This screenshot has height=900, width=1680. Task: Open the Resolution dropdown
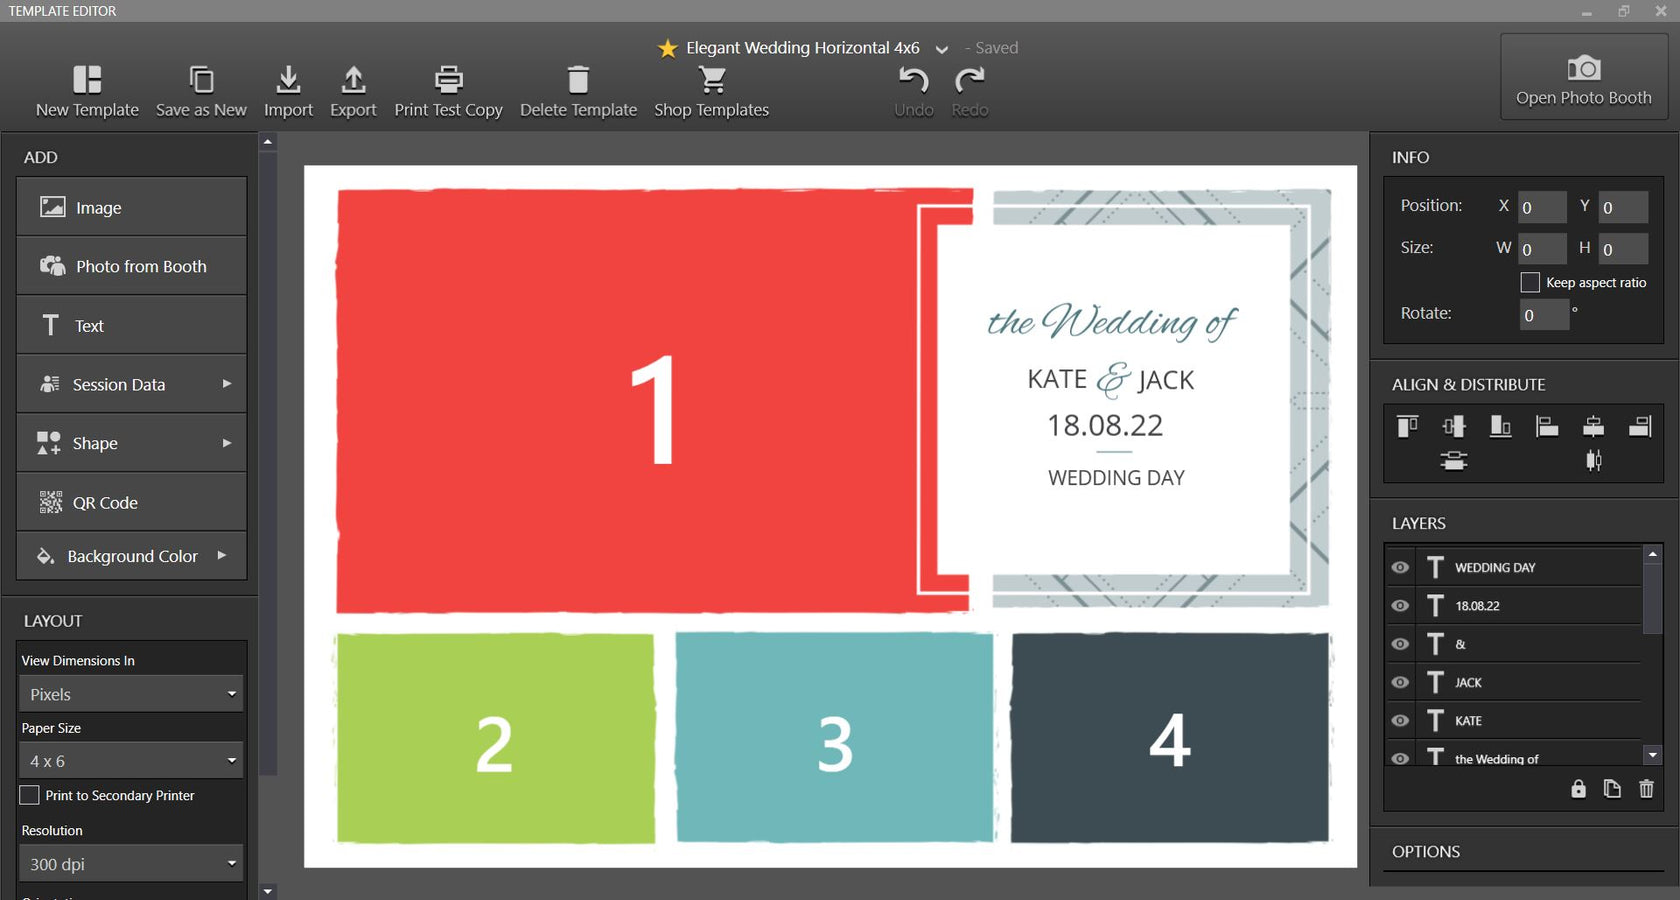point(130,863)
